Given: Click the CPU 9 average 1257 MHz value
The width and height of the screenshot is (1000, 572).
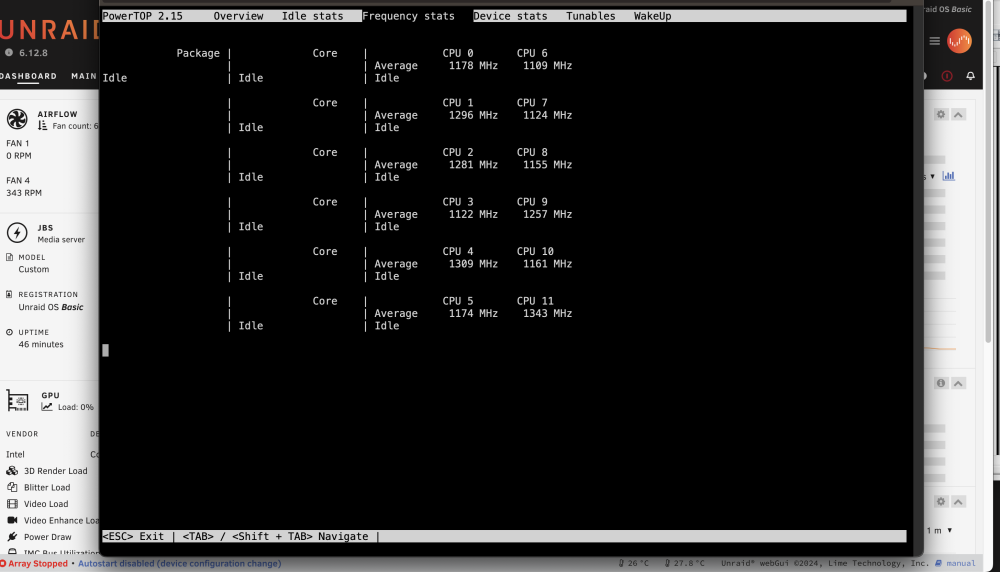Looking at the screenshot, I should coord(547,214).
